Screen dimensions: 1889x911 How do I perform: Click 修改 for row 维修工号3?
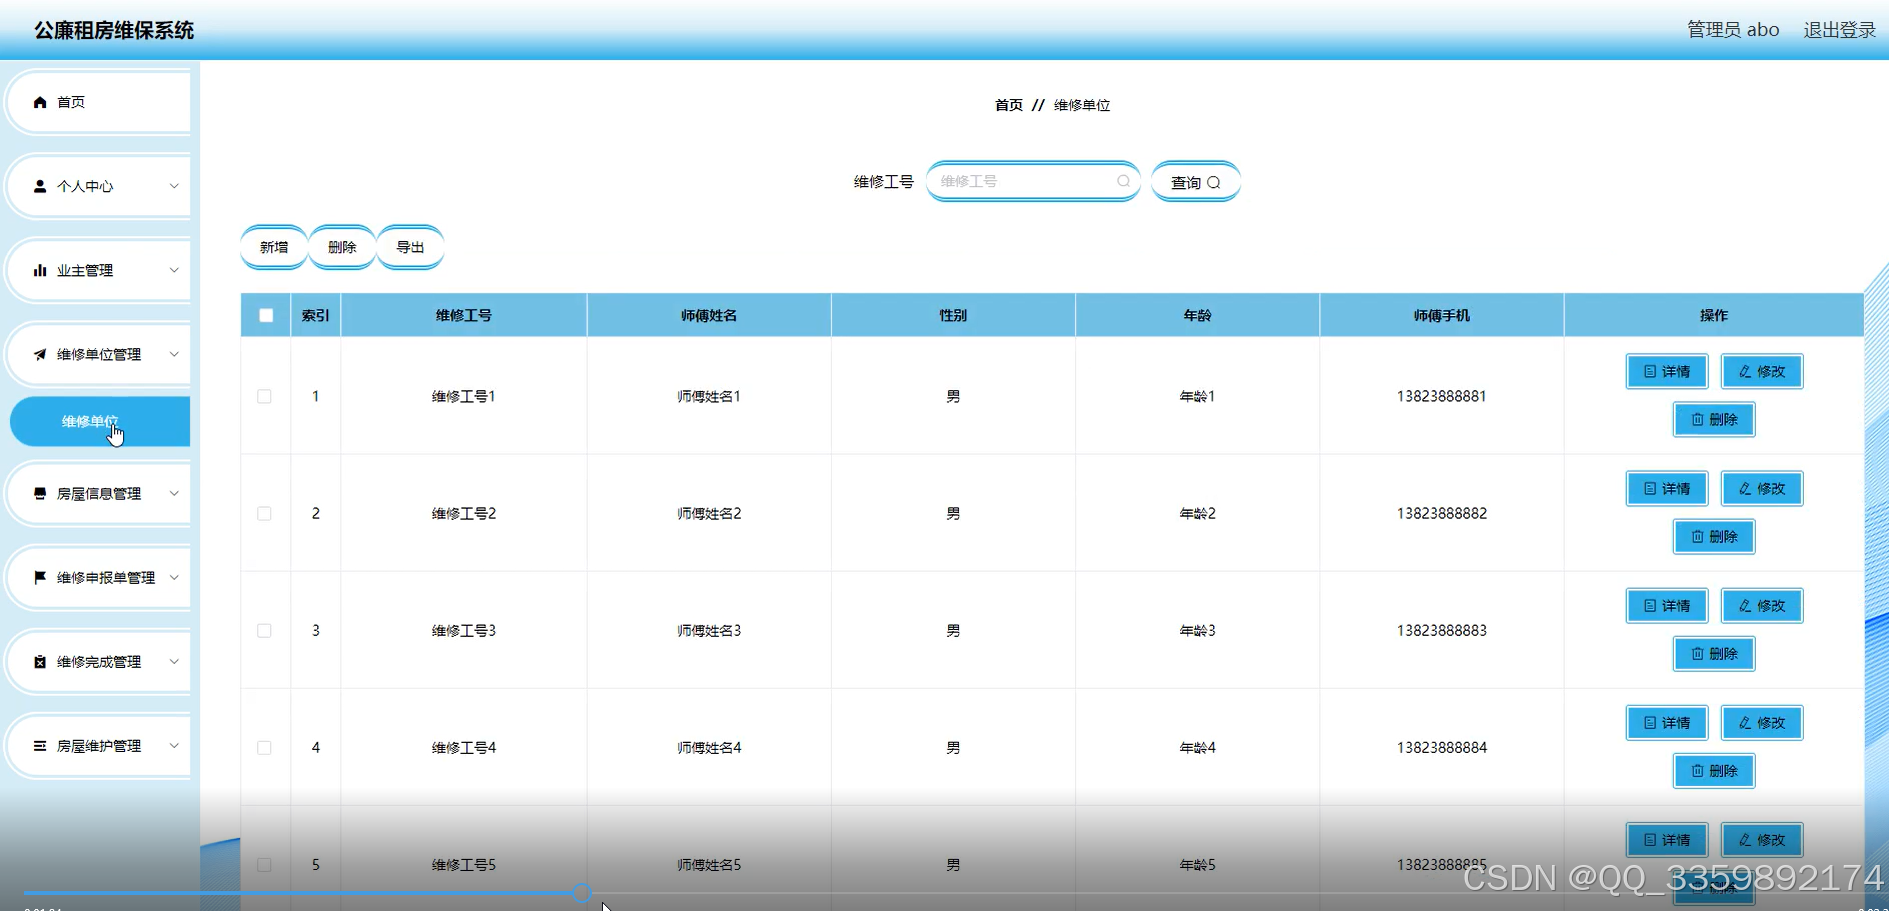(1762, 605)
